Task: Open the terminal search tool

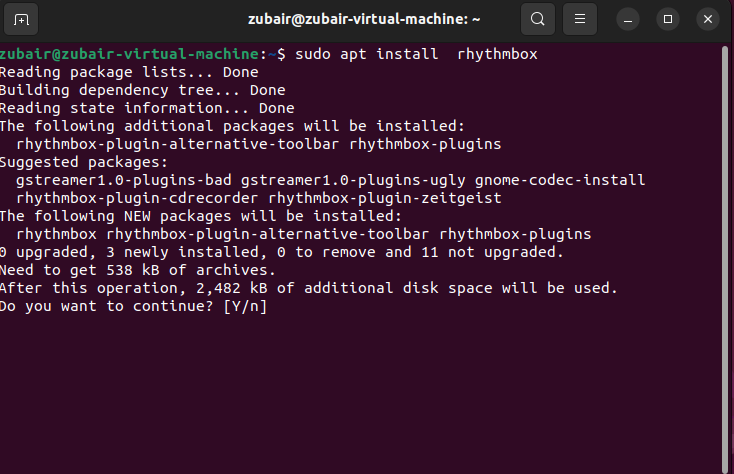Action: (x=538, y=19)
